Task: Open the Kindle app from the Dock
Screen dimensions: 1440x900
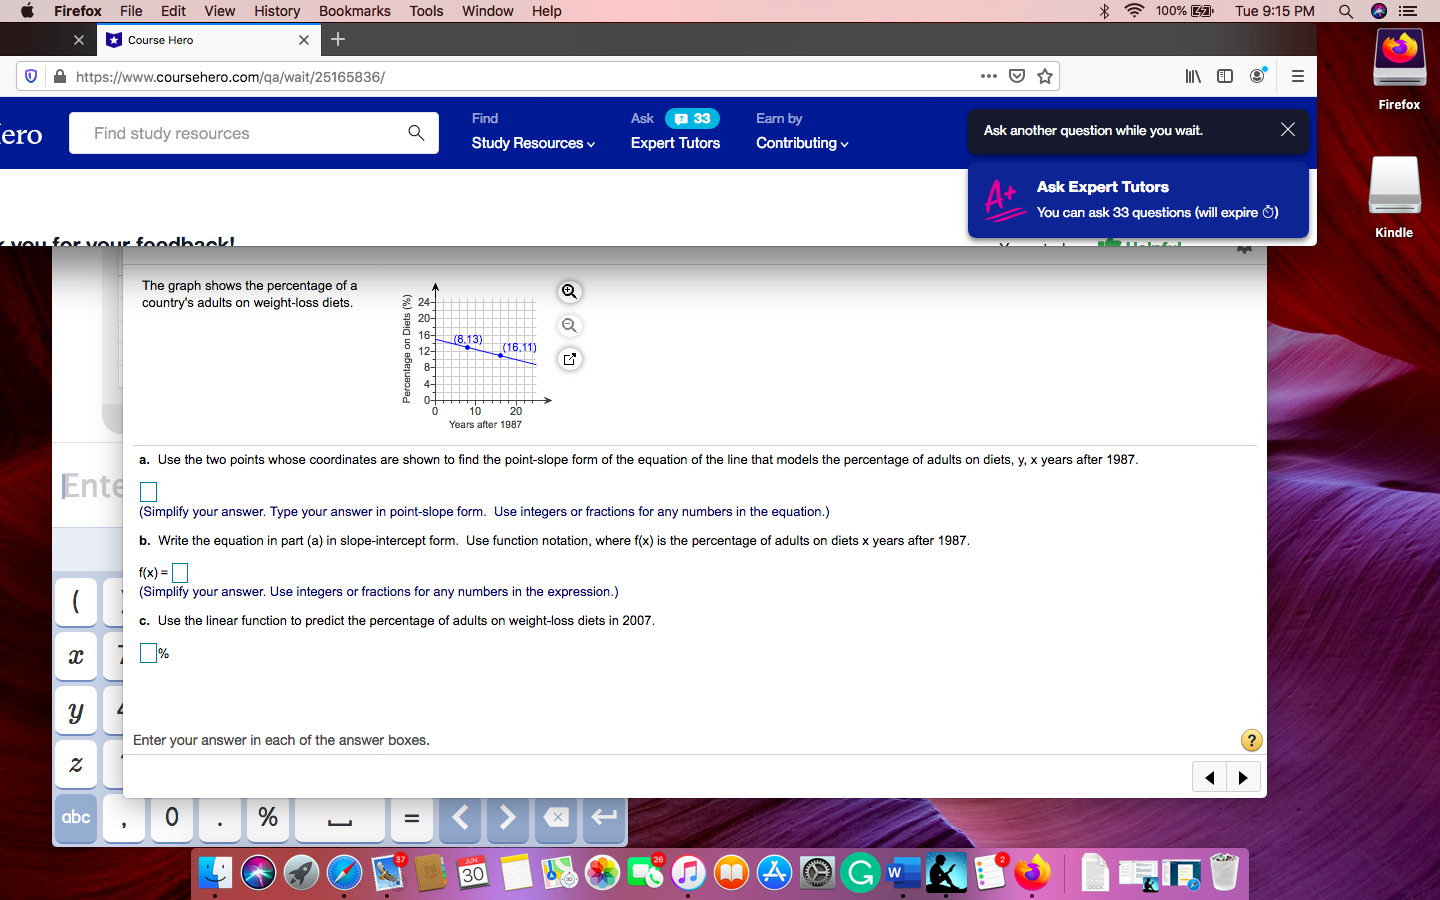Action: click(946, 874)
